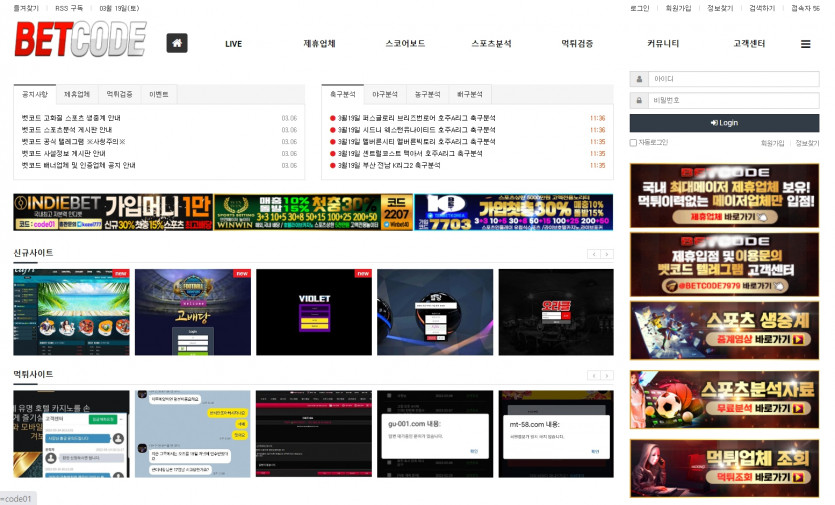Click the 회원가입 link below Login button
Viewport: 835px width, 505px height.
772,144
